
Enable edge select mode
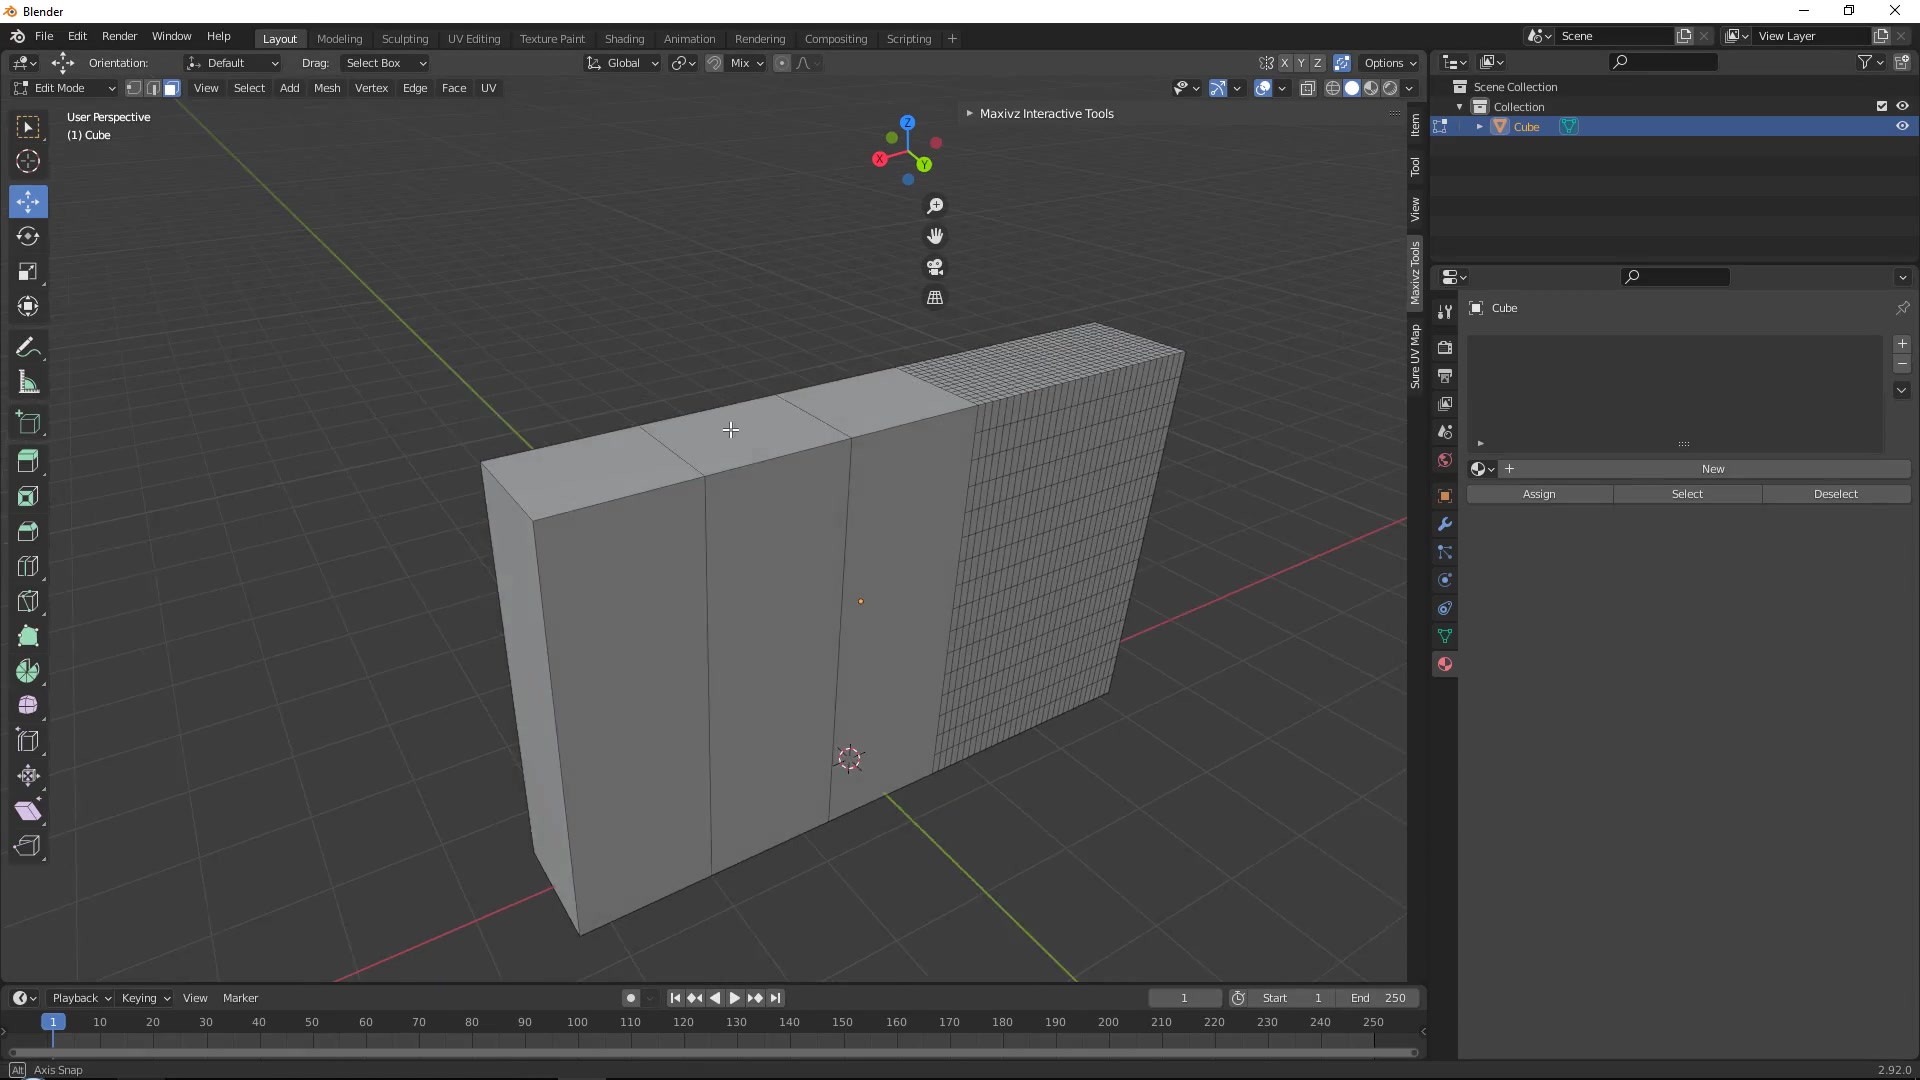click(152, 88)
